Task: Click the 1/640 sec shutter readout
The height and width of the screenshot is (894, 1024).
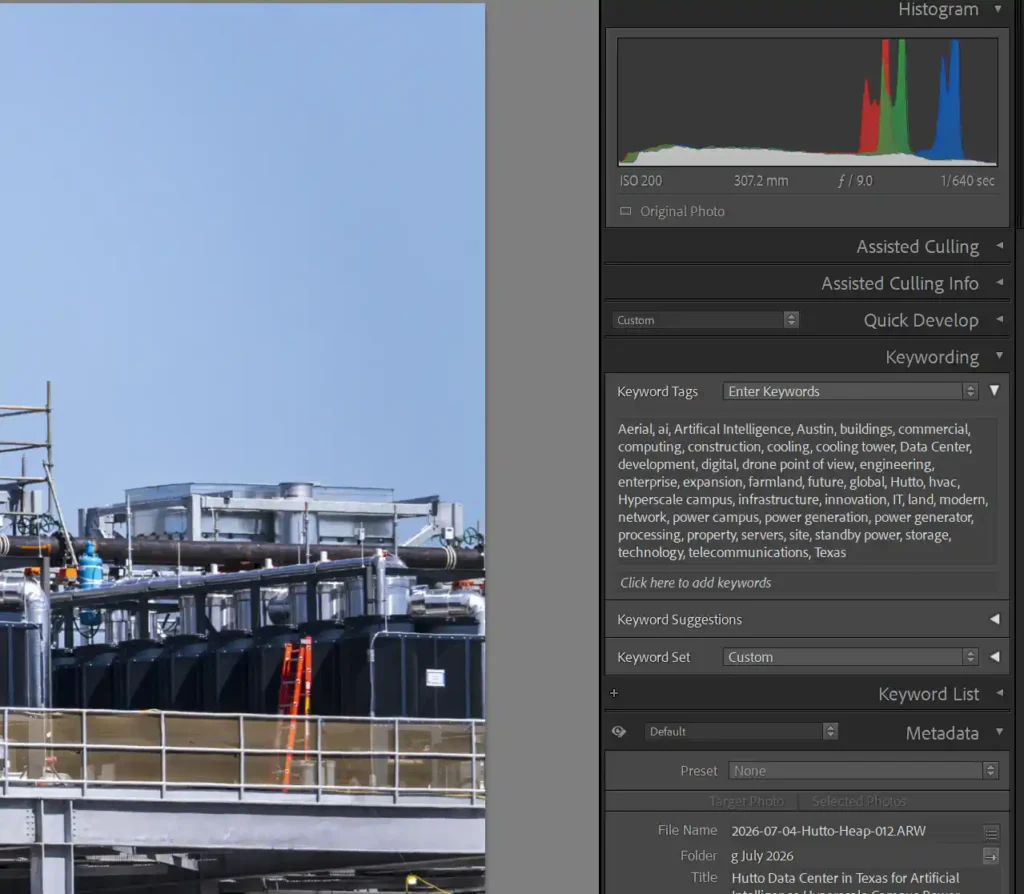Action: coord(967,181)
